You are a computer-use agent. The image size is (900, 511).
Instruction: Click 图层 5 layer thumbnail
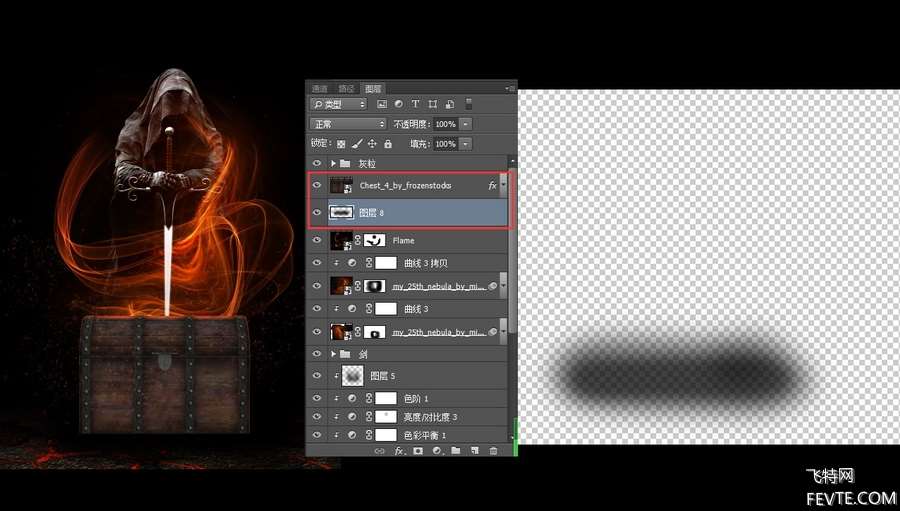coord(352,375)
